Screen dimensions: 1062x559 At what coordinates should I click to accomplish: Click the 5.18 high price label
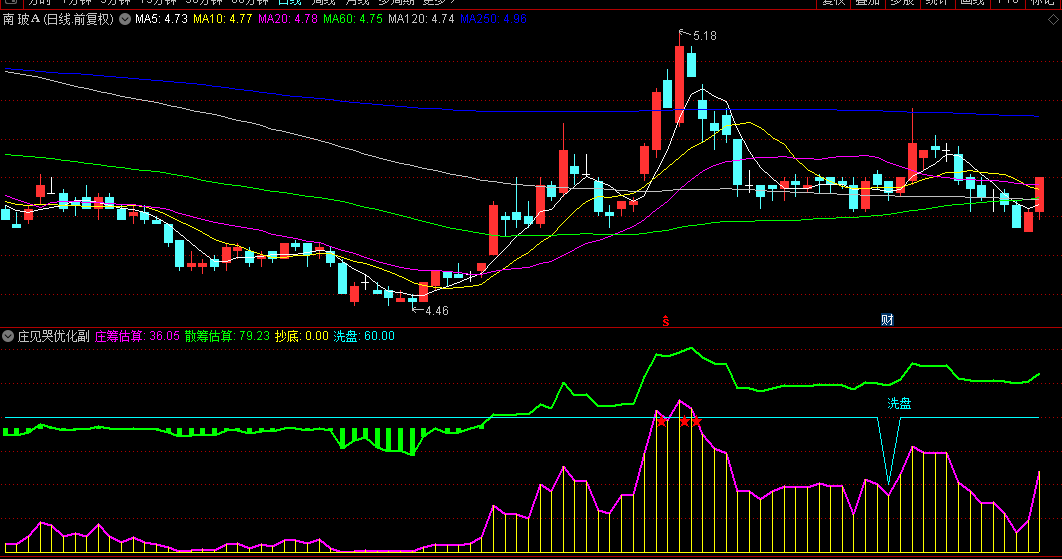point(704,36)
